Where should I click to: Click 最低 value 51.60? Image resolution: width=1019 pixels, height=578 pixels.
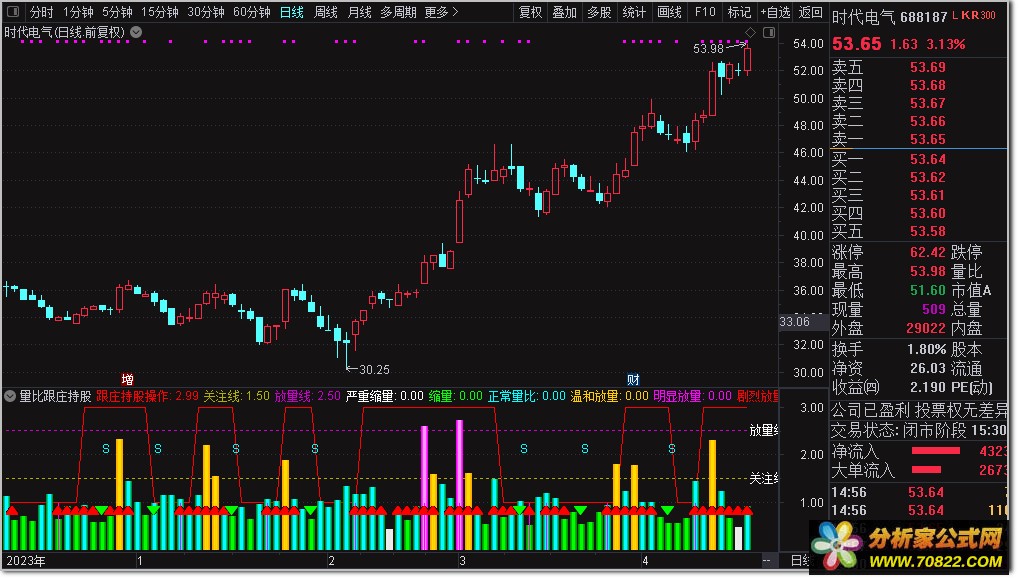click(927, 290)
